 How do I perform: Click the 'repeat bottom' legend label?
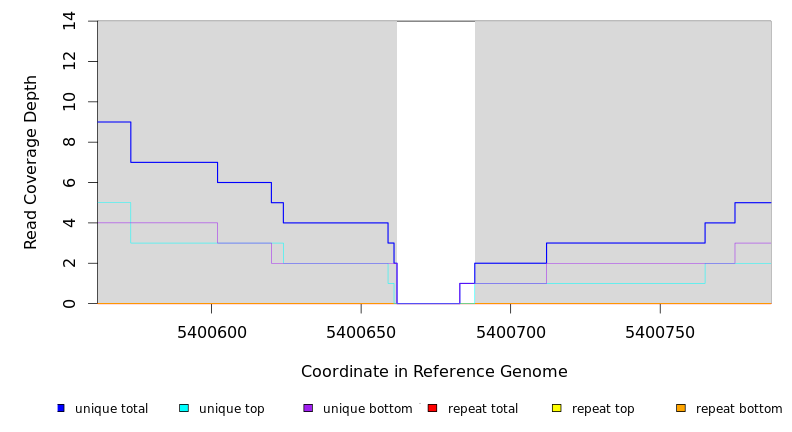click(739, 409)
